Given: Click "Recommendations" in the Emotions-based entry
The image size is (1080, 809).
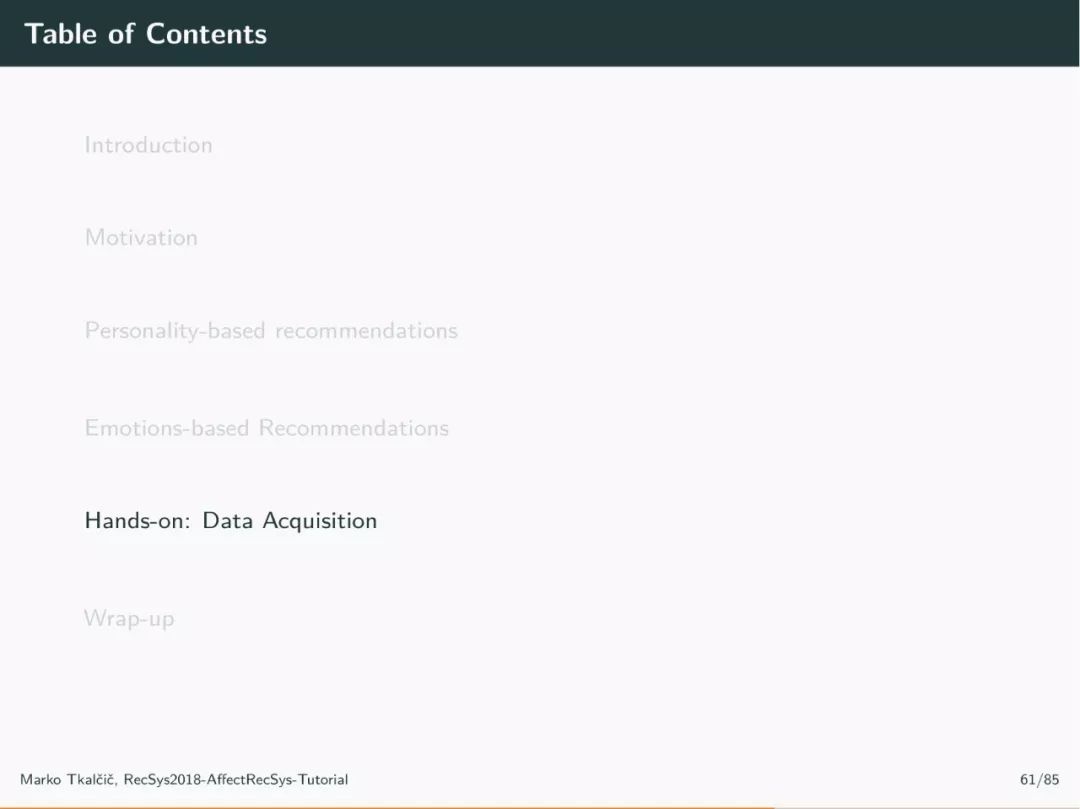Looking at the screenshot, I should 354,428.
